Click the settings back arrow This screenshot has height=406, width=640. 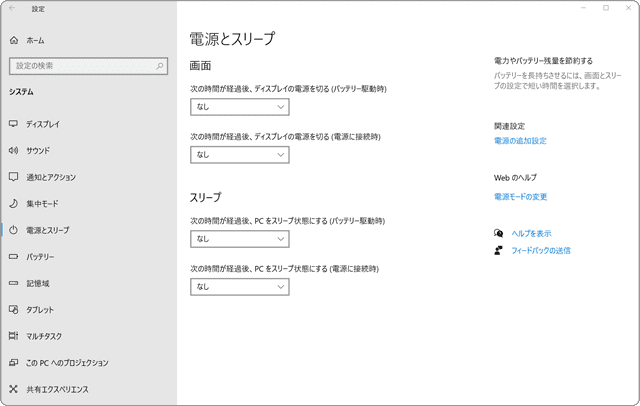tap(12, 8)
